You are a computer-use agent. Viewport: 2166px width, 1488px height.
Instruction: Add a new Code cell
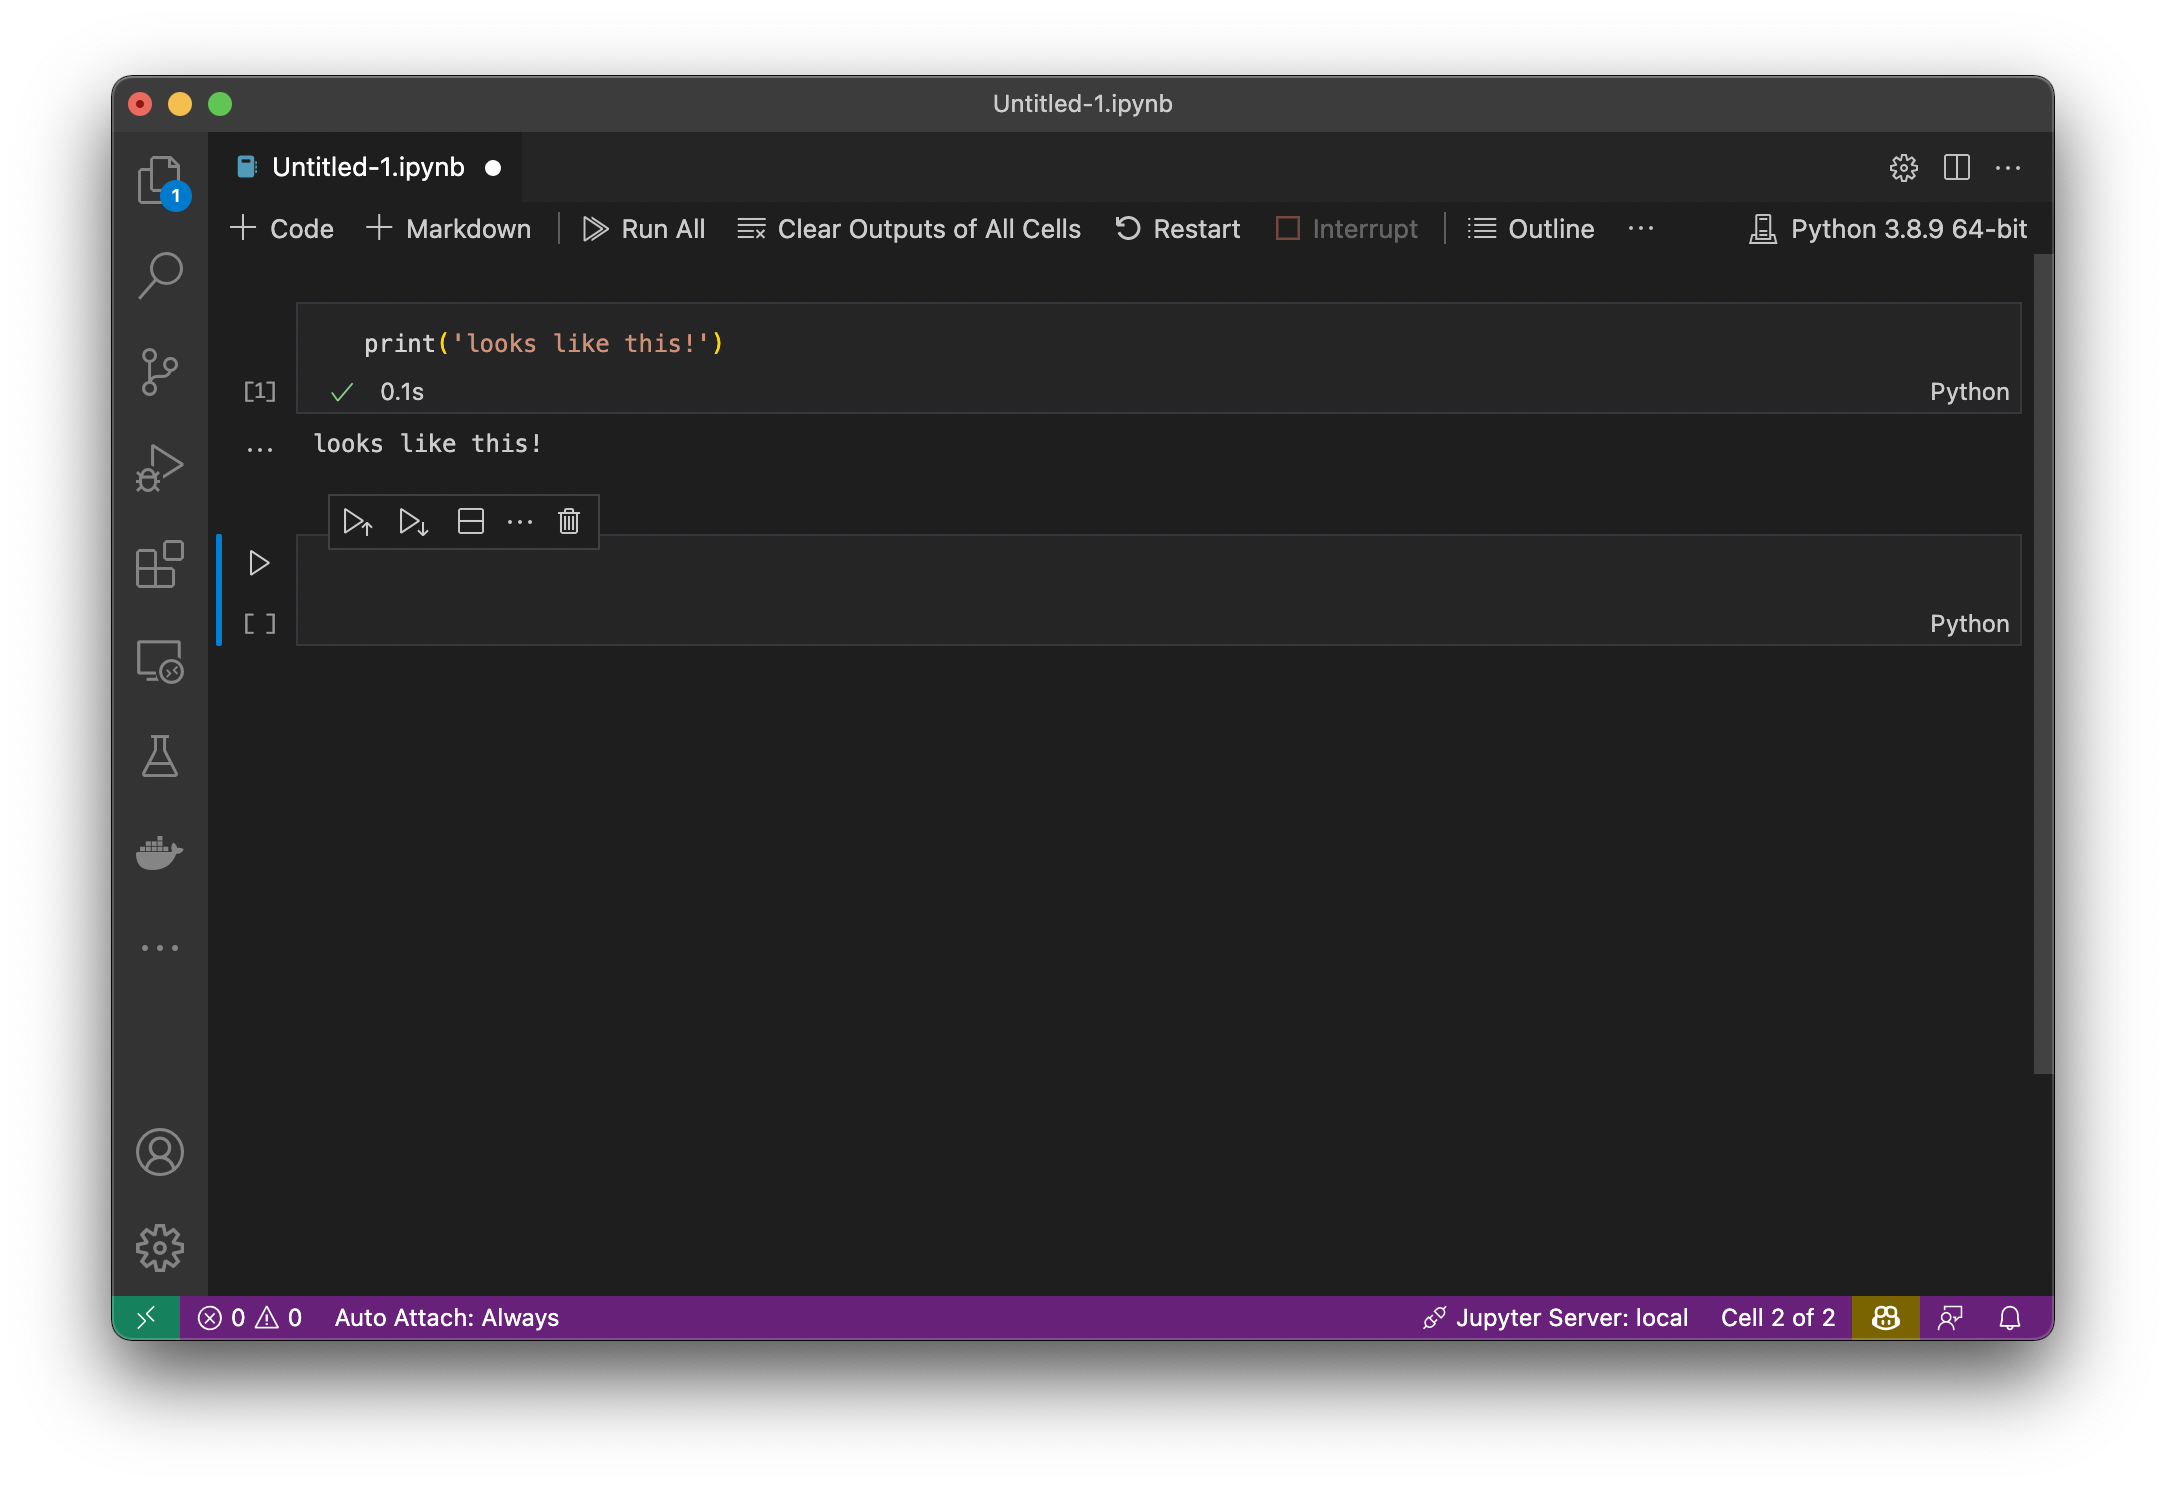pyautogui.click(x=282, y=229)
